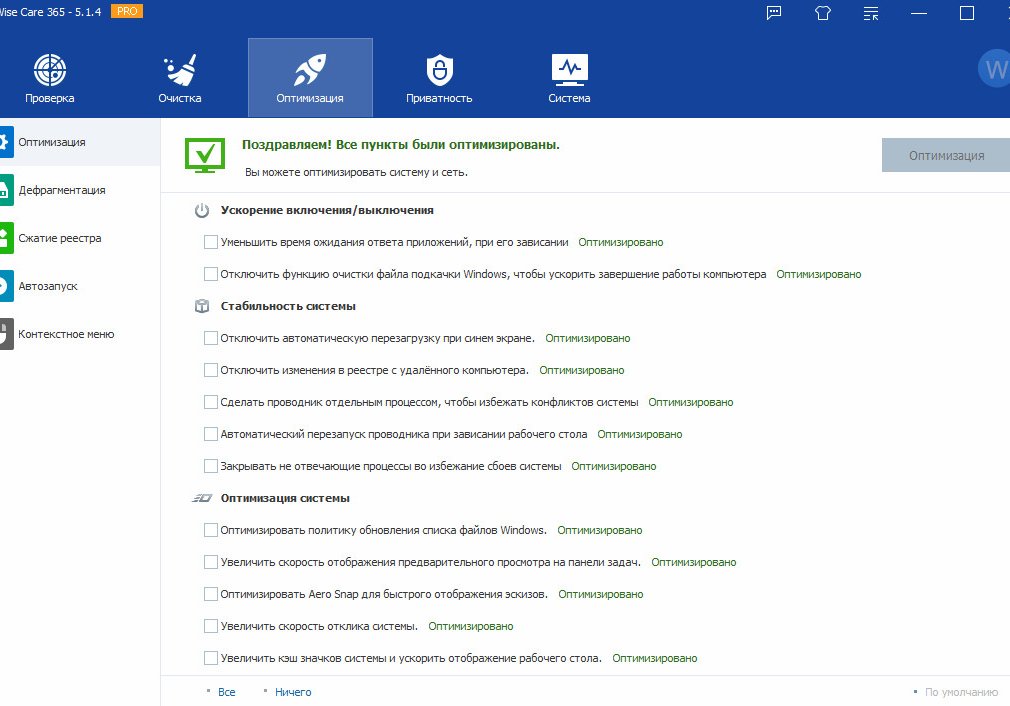Click the Ничего select-none link
Image resolution: width=1010 pixels, height=706 pixels.
point(293,692)
